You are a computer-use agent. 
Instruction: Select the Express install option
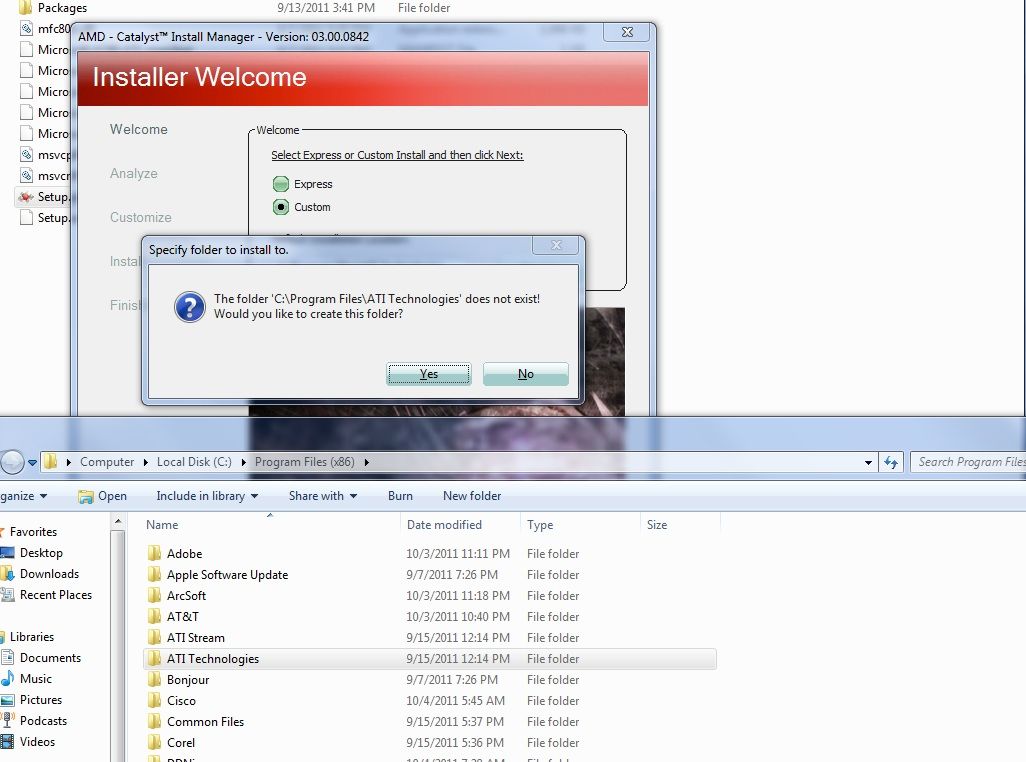pyautogui.click(x=281, y=184)
